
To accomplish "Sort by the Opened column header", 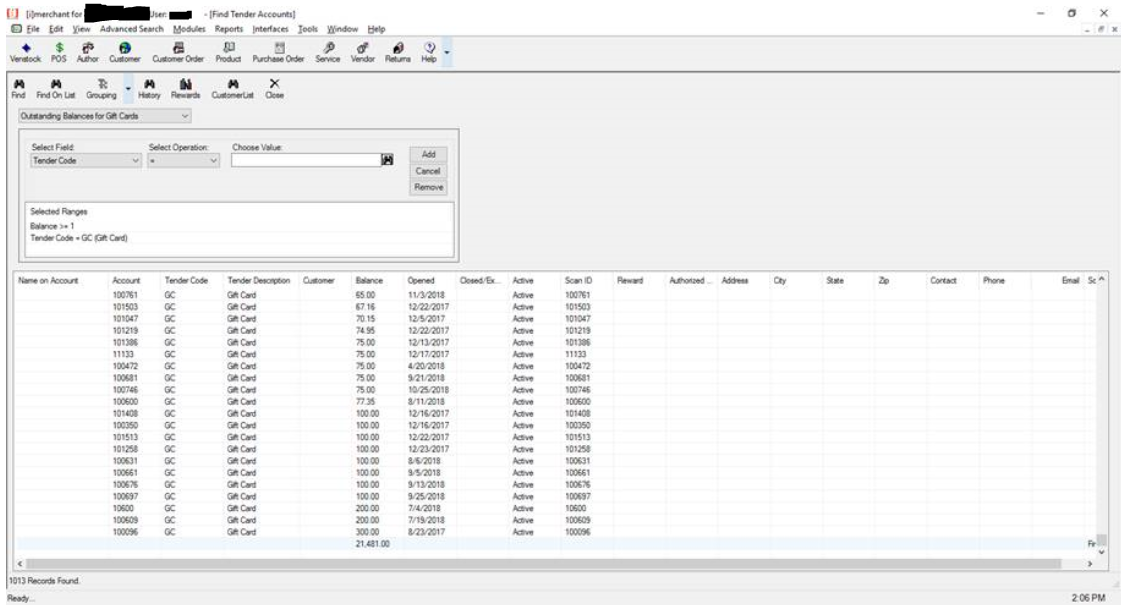I will pyautogui.click(x=420, y=280).
